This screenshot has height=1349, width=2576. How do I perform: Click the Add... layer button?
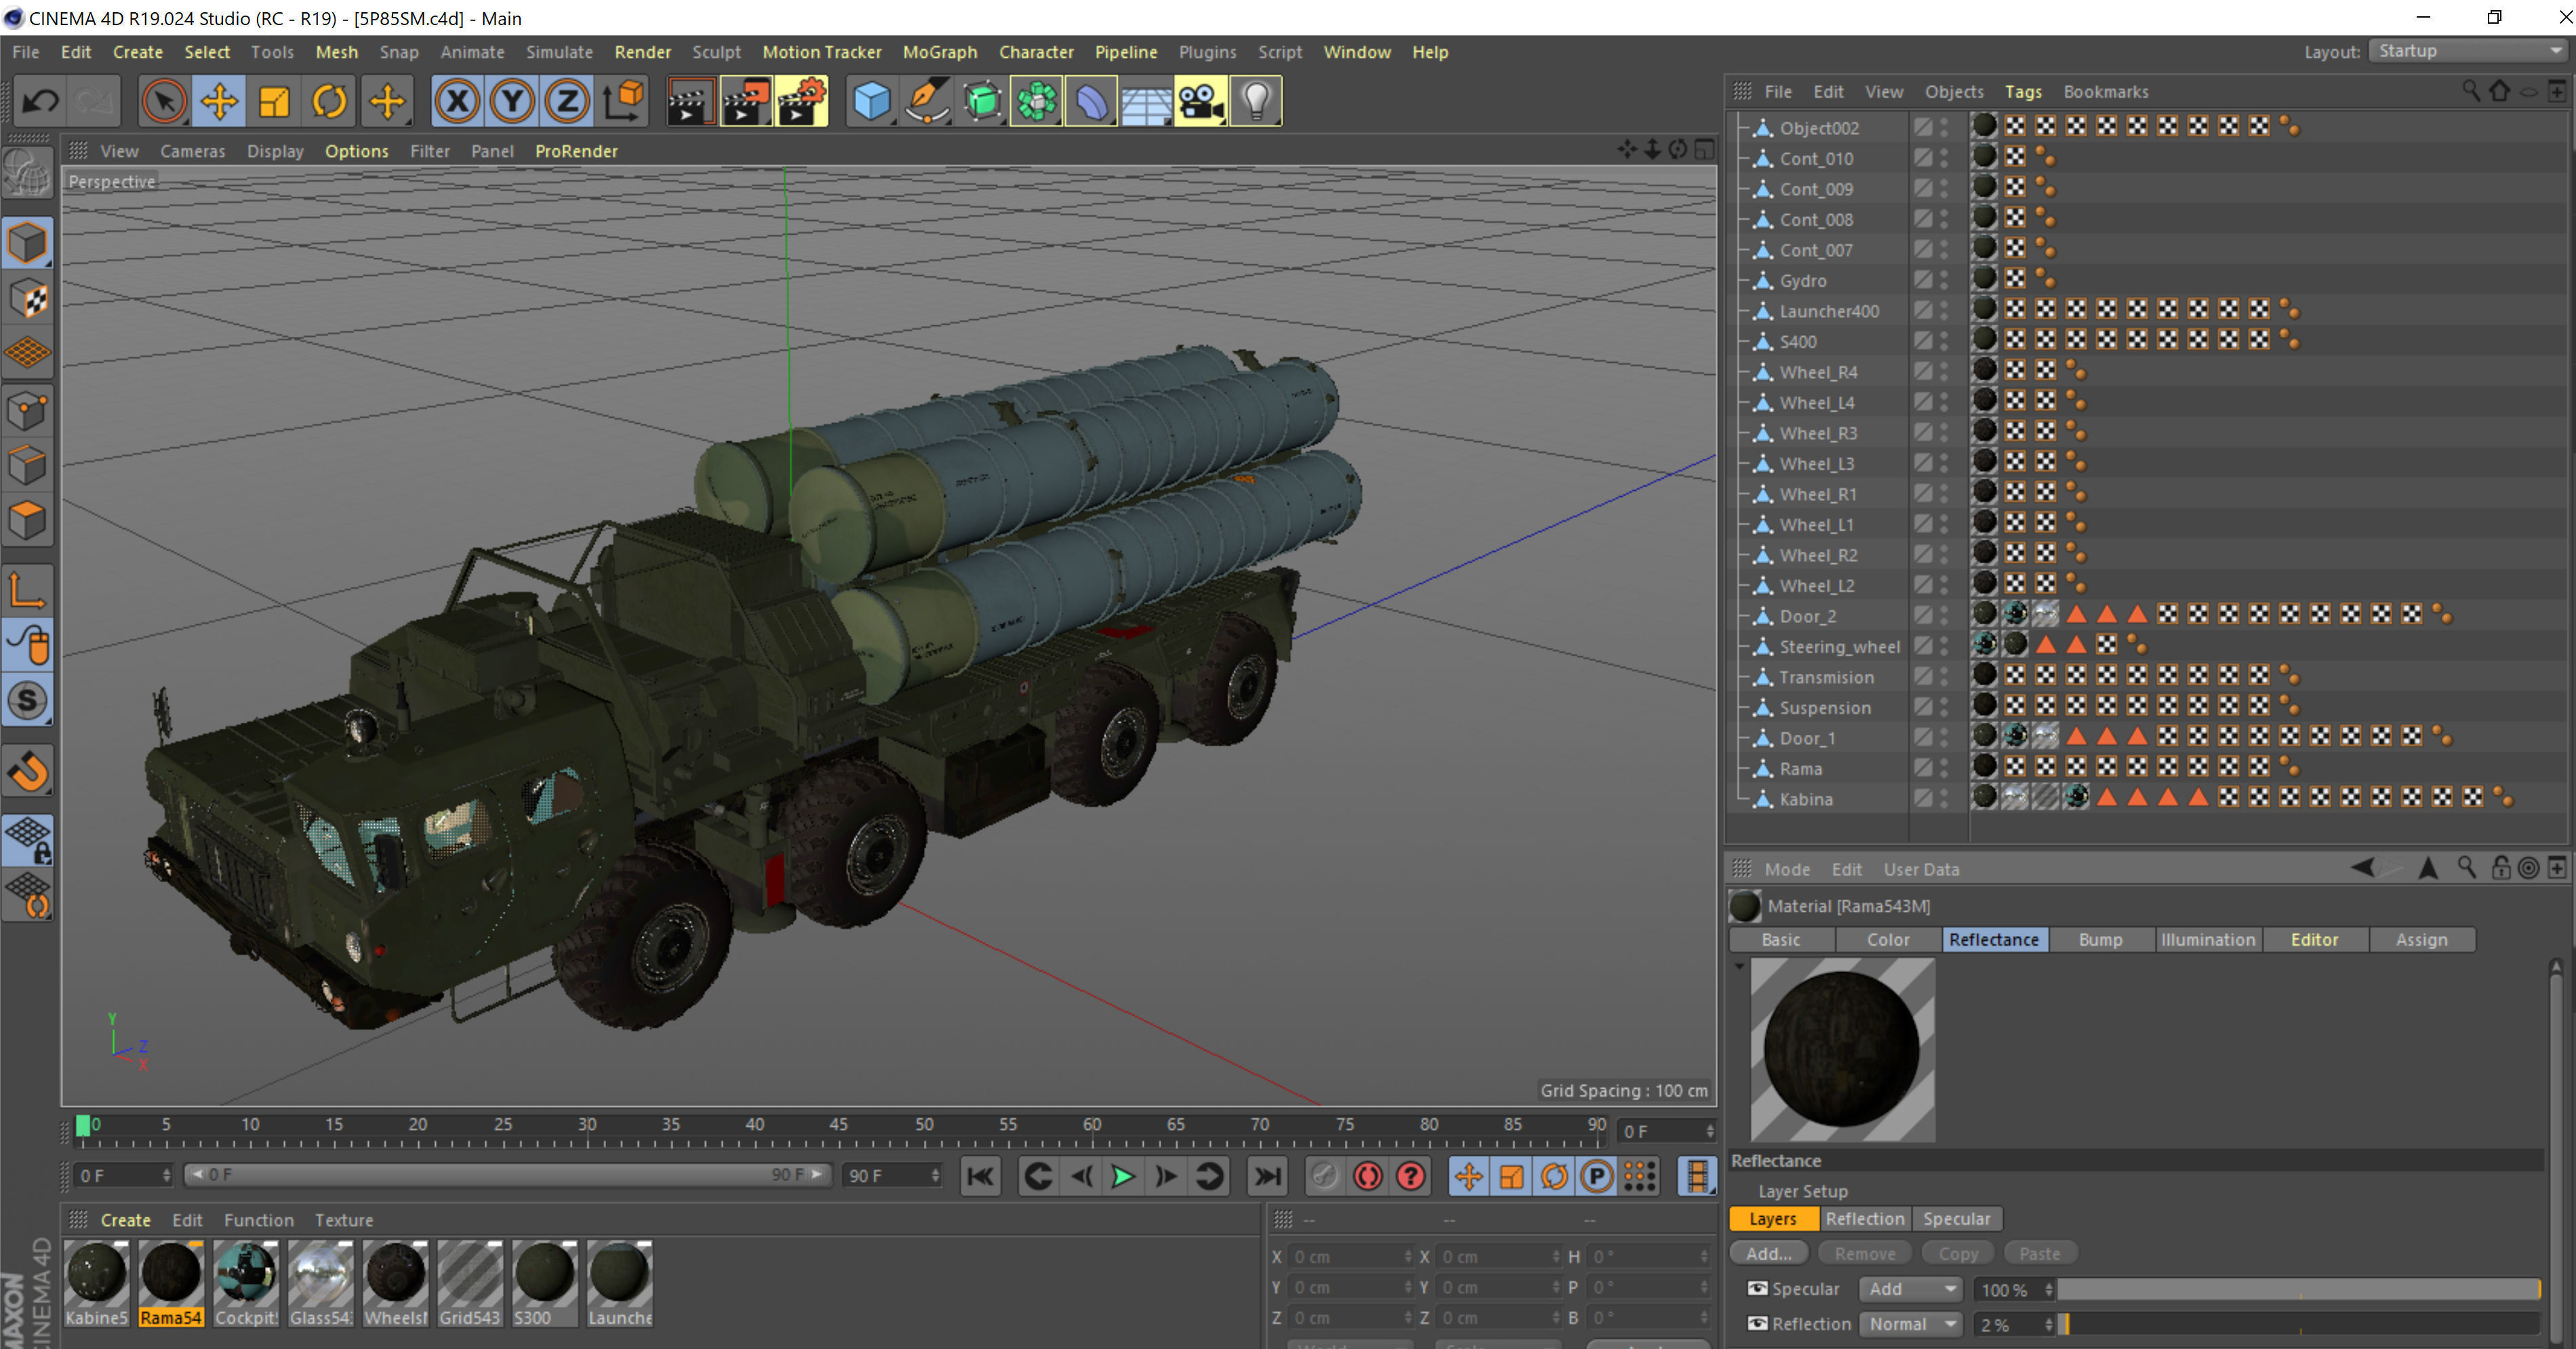point(1768,1253)
